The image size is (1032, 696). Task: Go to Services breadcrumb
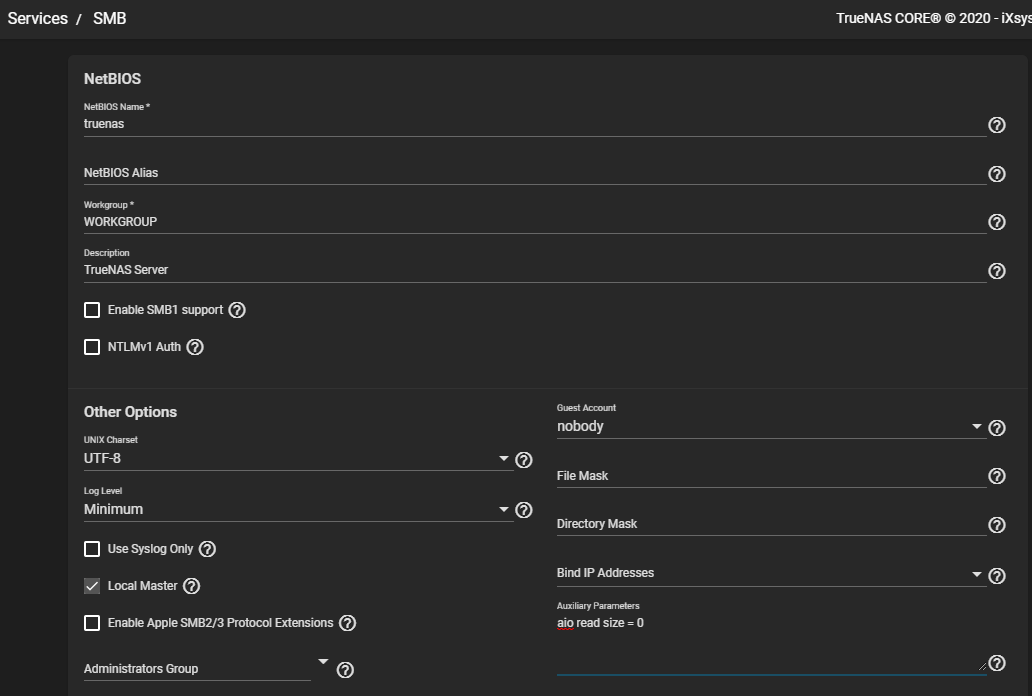click(38, 18)
